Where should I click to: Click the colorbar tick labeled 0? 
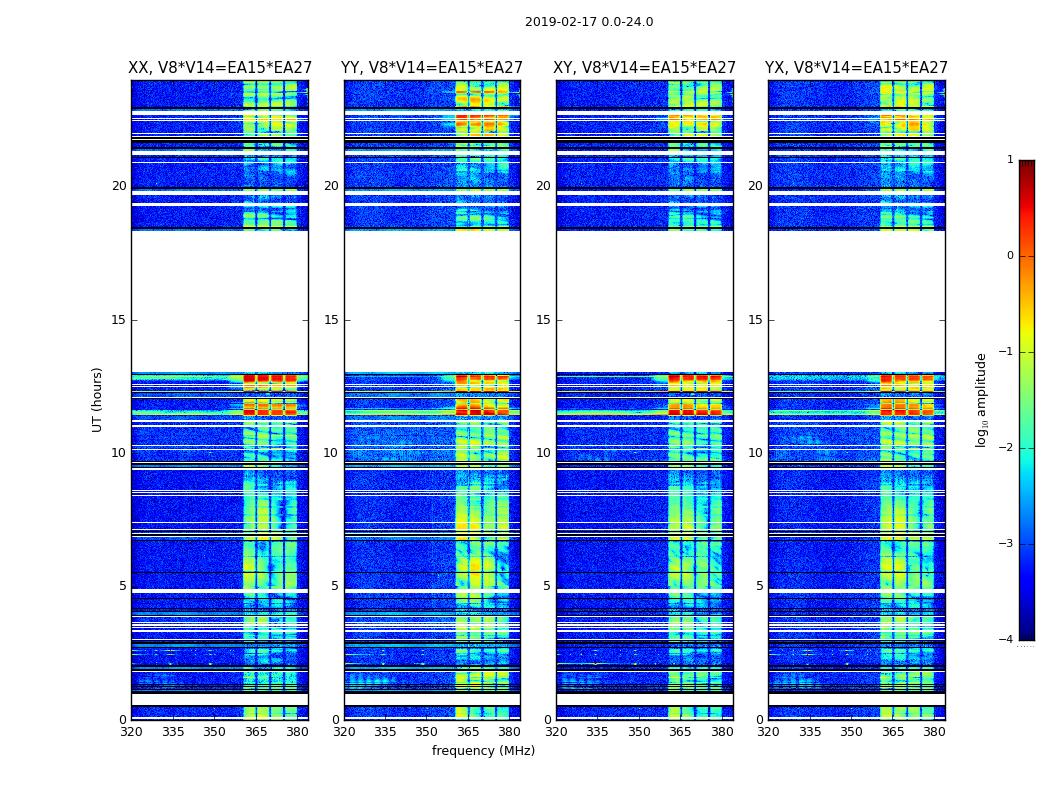click(1010, 256)
